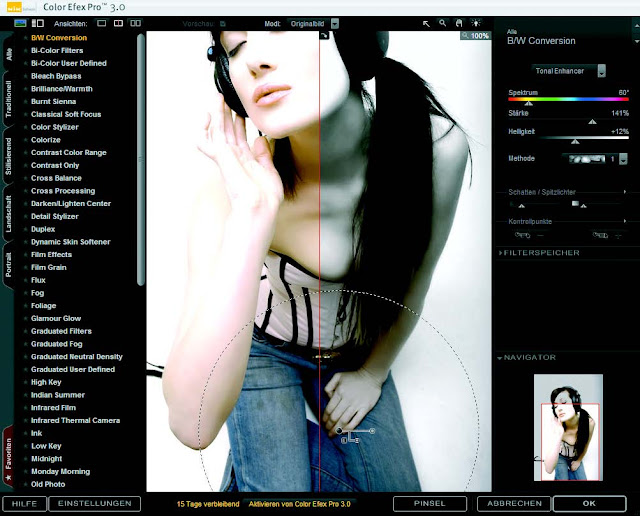Click the Stärke slider handle
The height and width of the screenshot is (516, 640).
tap(592, 122)
